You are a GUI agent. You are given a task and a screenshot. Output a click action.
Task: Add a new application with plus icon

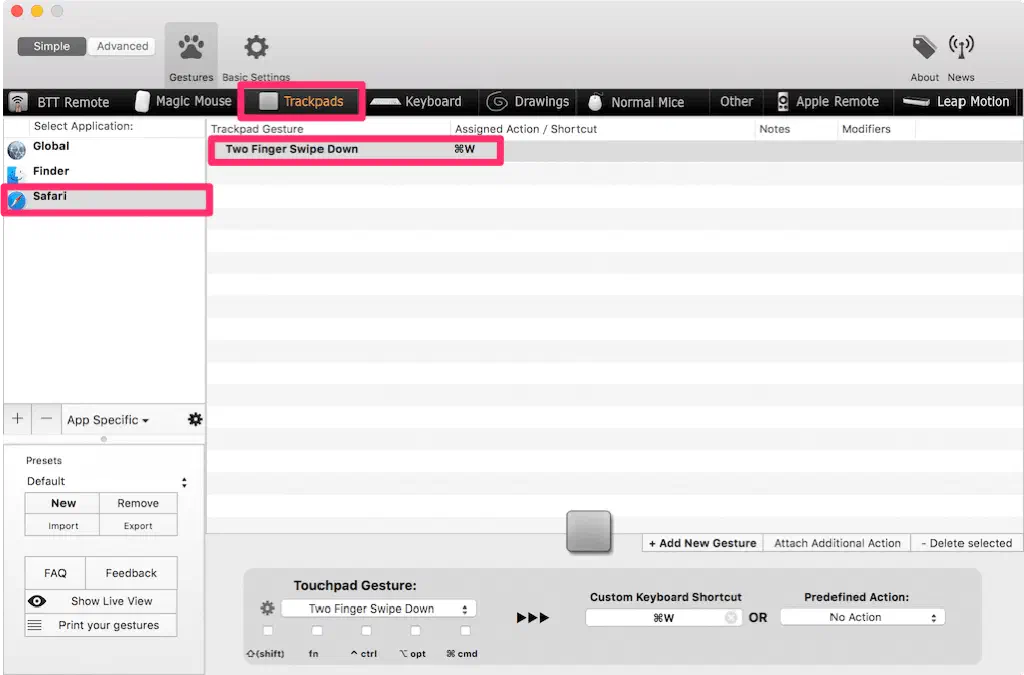[x=17, y=419]
